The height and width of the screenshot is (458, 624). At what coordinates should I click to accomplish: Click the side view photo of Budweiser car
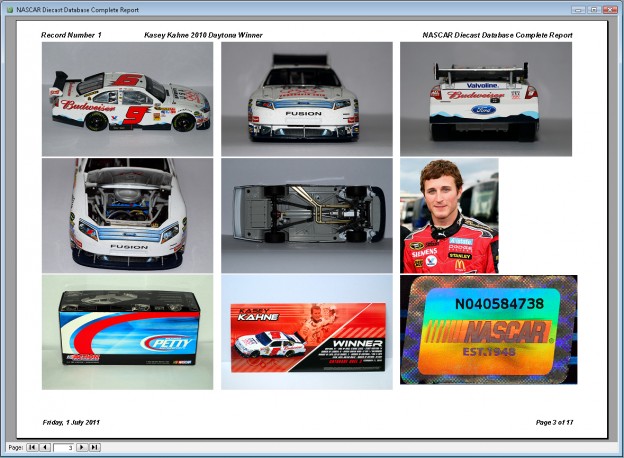coord(127,99)
